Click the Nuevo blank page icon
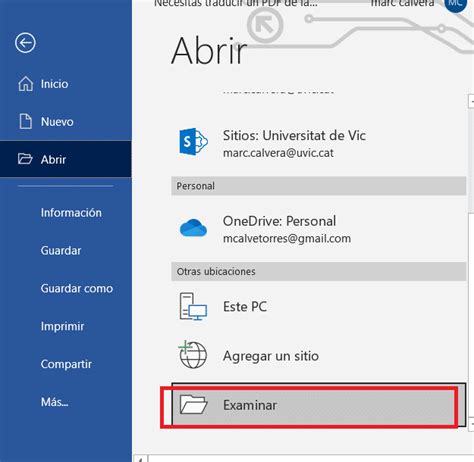Image resolution: width=474 pixels, height=462 pixels. point(26,121)
